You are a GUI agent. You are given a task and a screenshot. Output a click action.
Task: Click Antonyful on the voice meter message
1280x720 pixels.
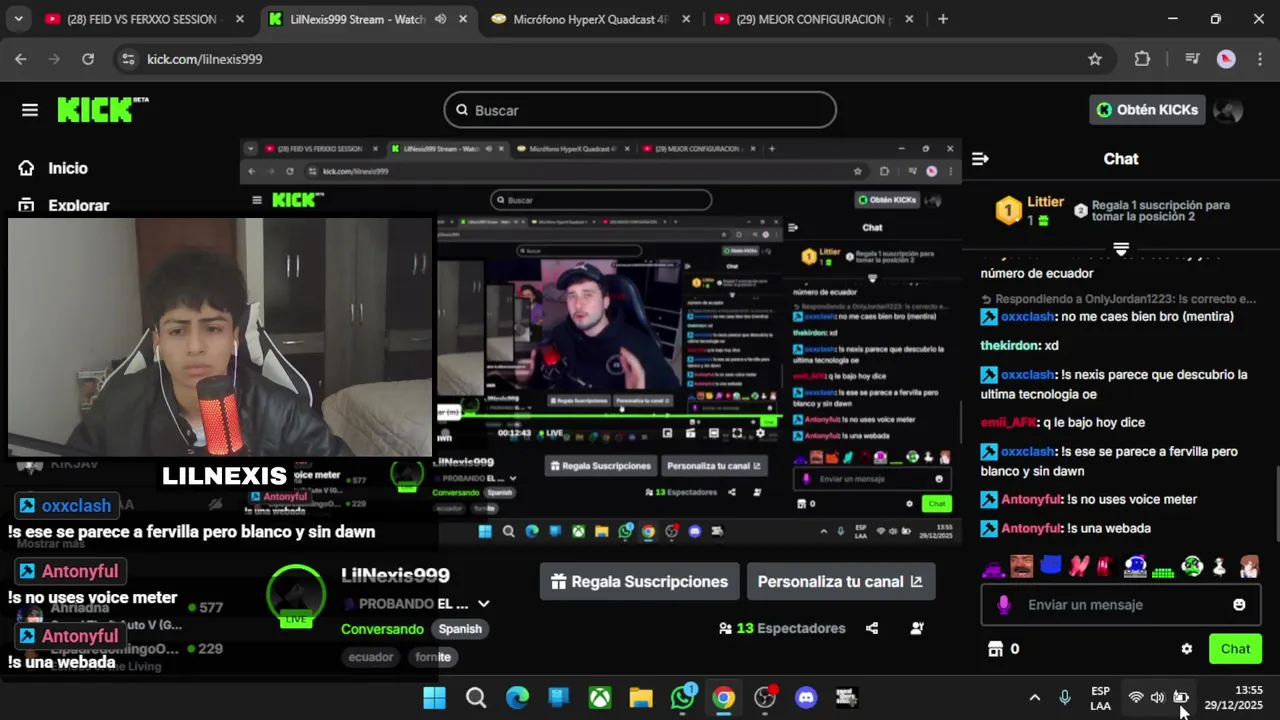coord(1031,499)
